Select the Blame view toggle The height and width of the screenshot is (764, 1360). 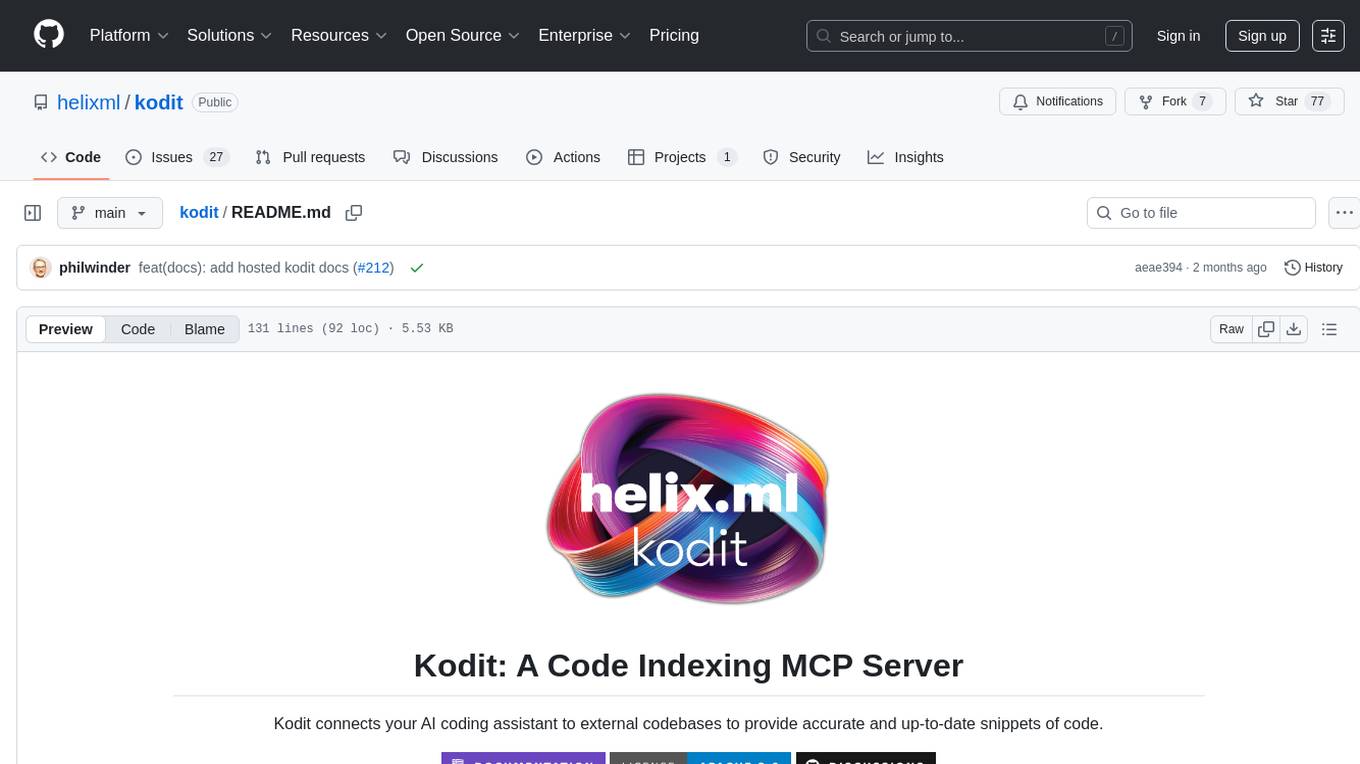pos(204,329)
